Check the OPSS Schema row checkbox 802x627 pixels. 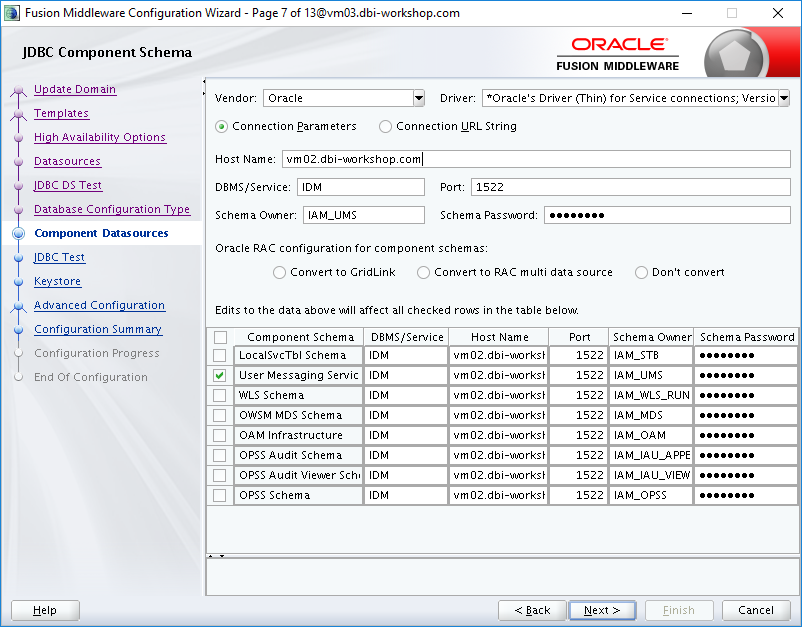220,495
